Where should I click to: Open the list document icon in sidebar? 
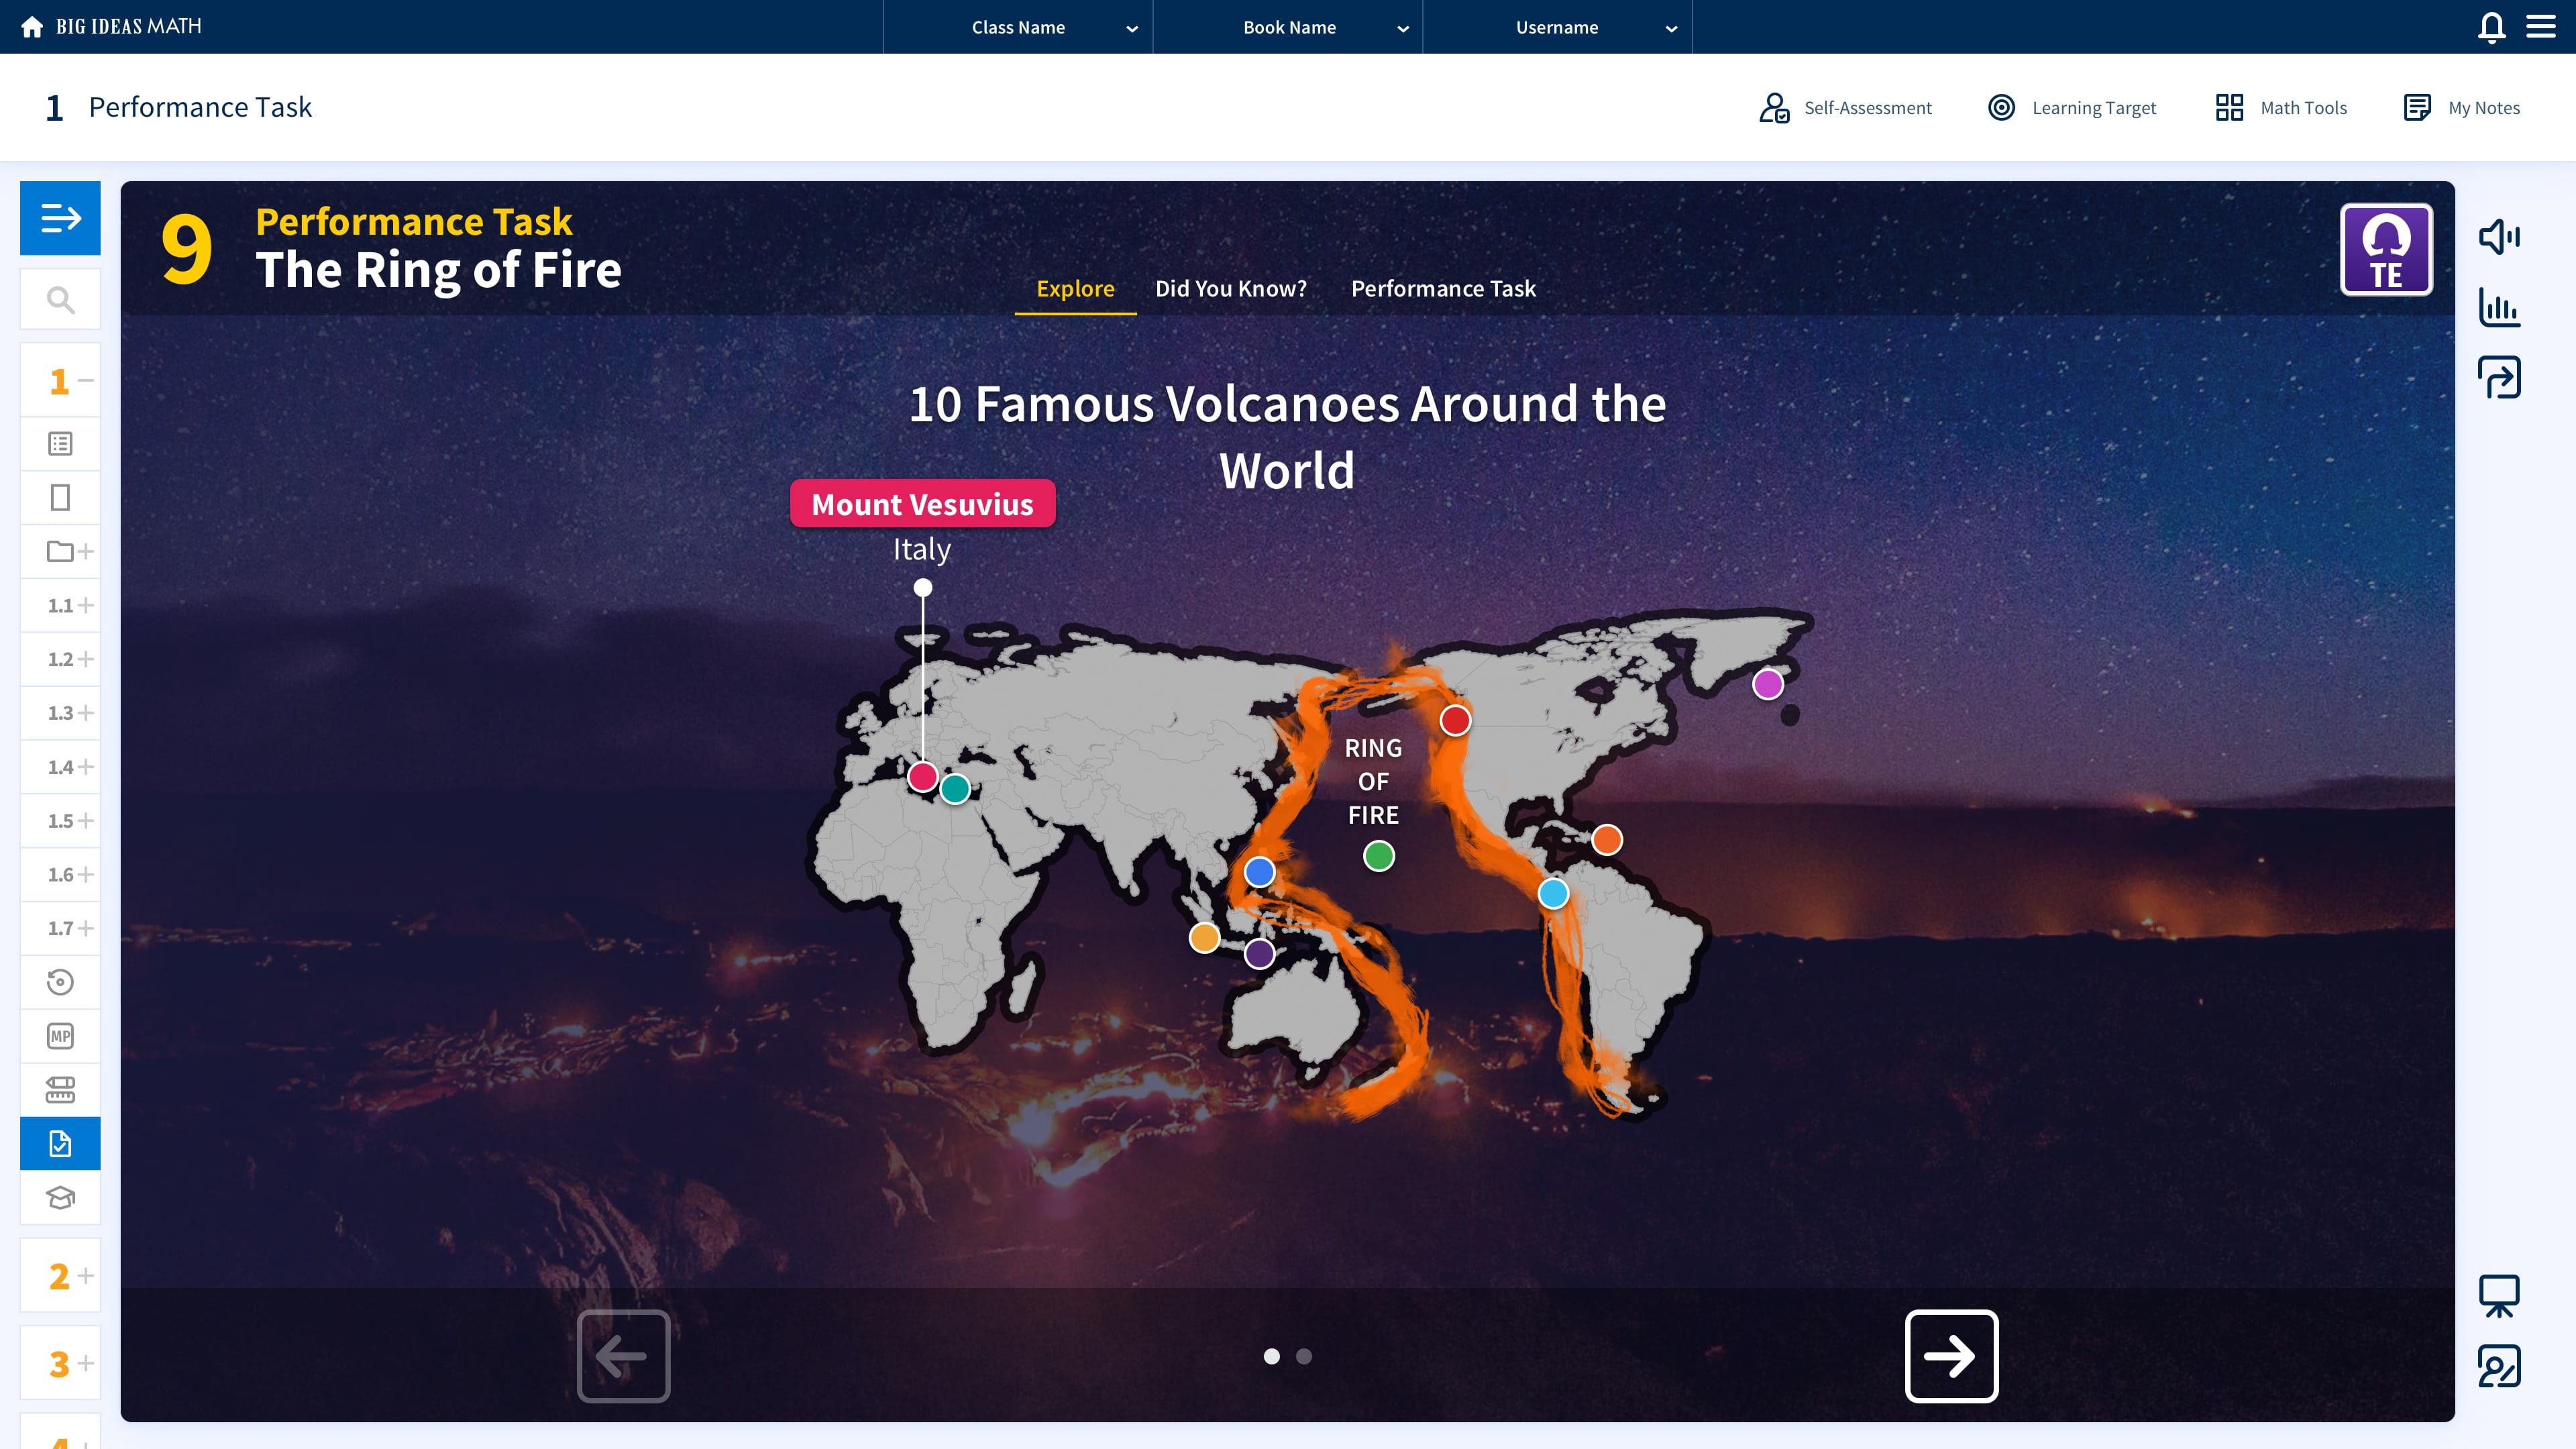pos(60,443)
